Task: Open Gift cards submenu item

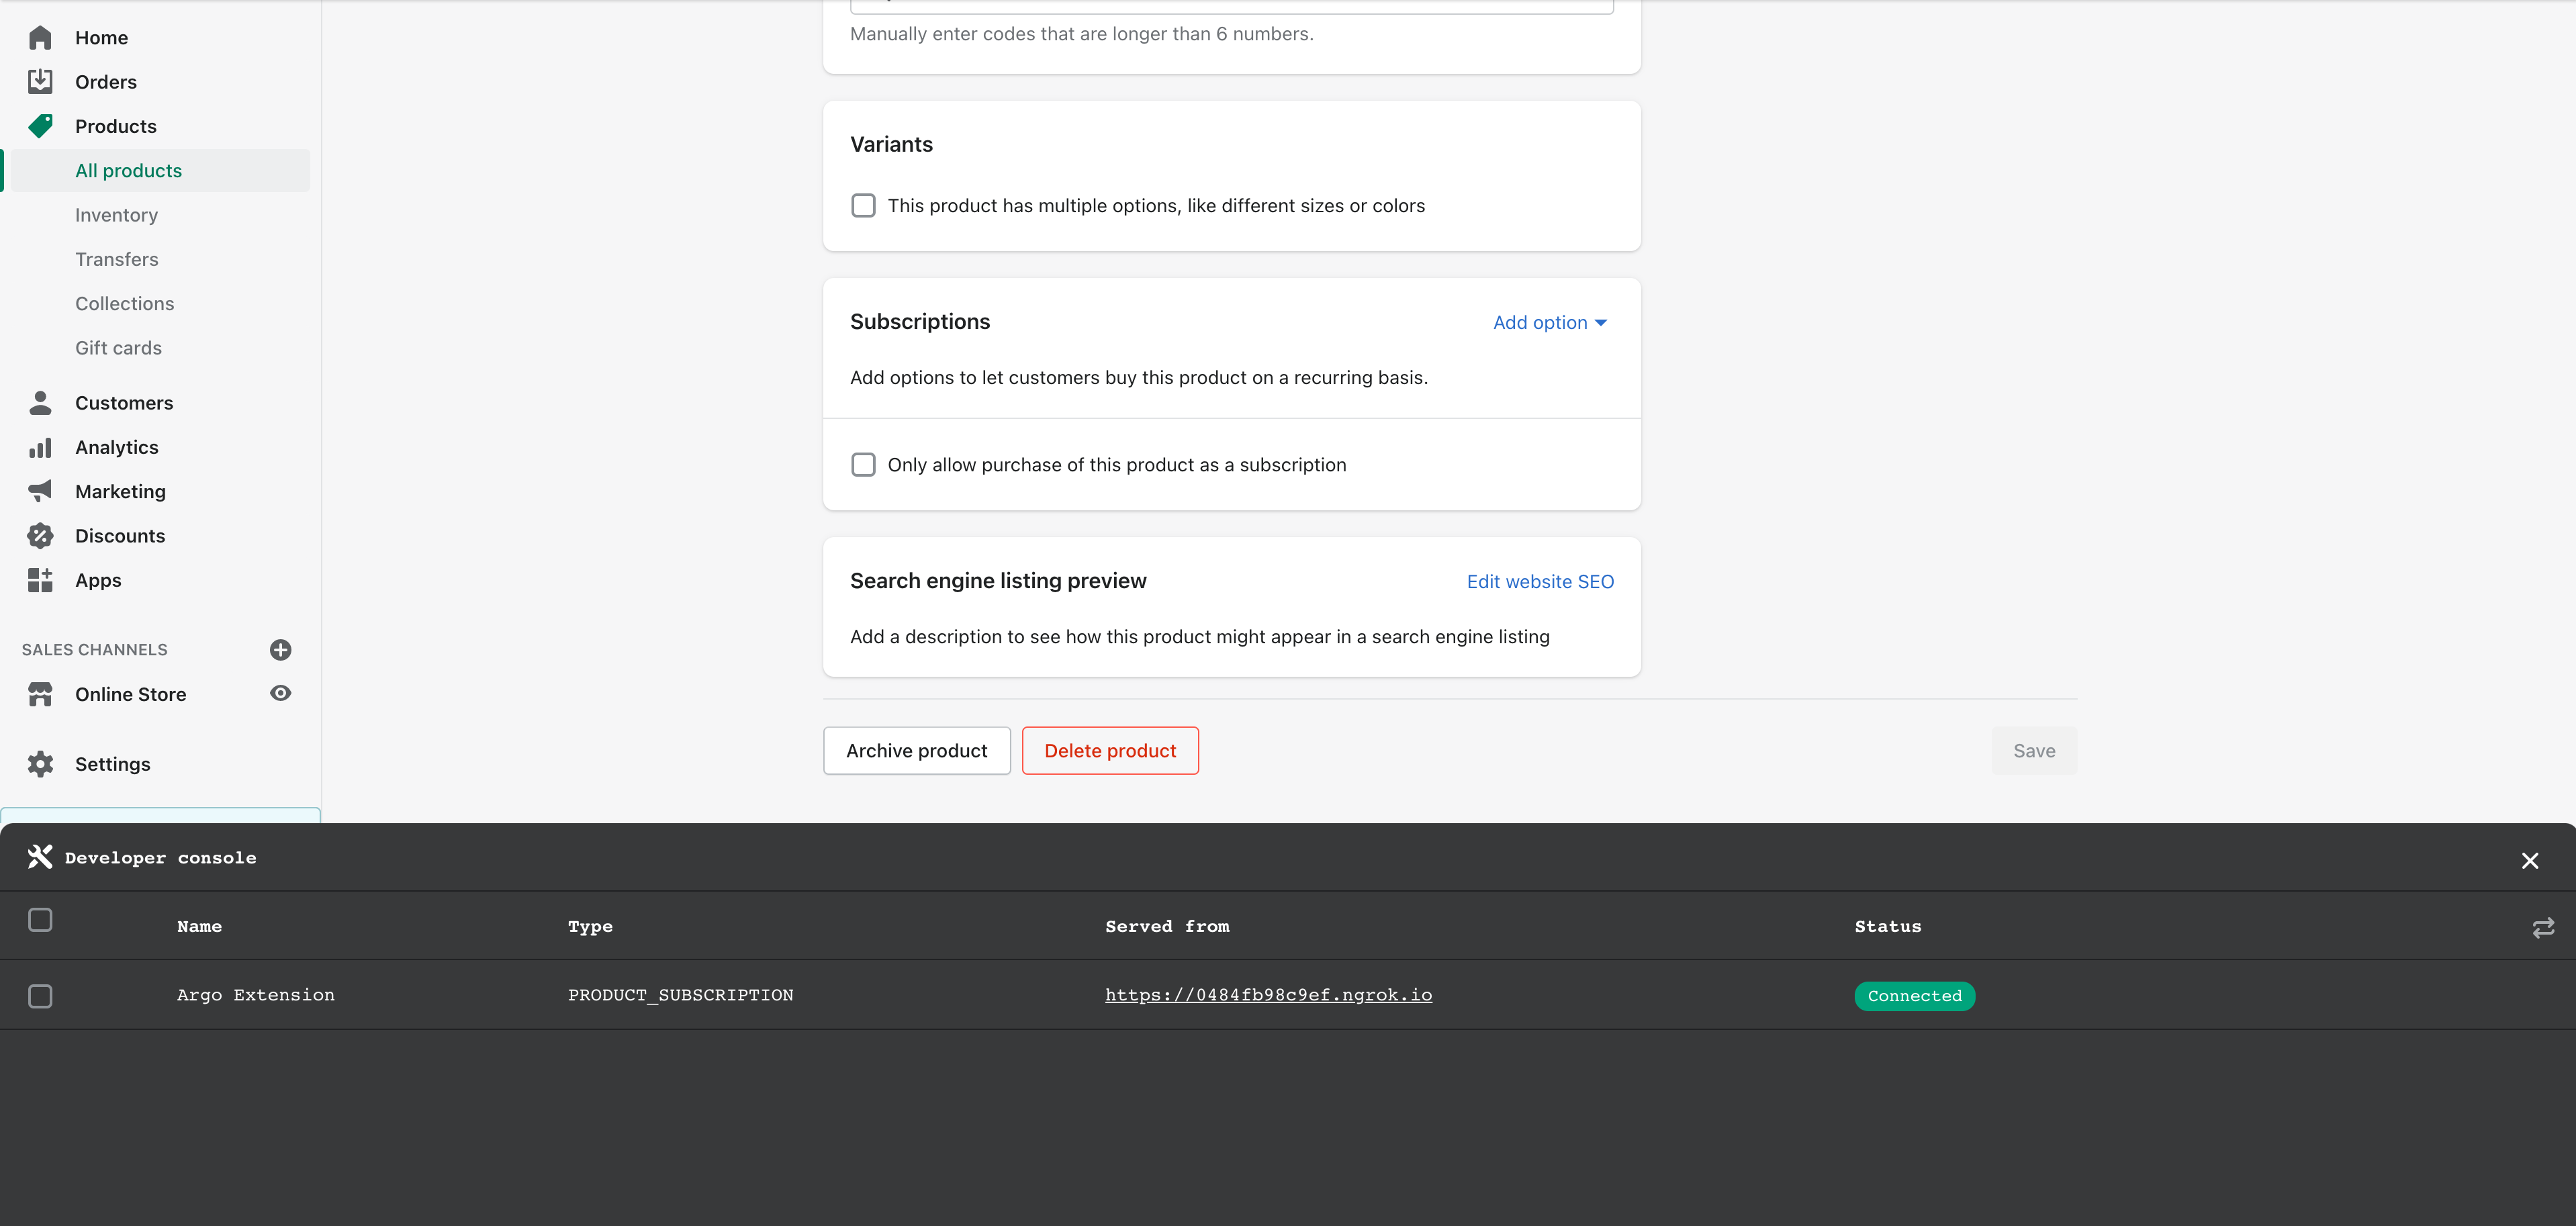Action: tap(118, 348)
